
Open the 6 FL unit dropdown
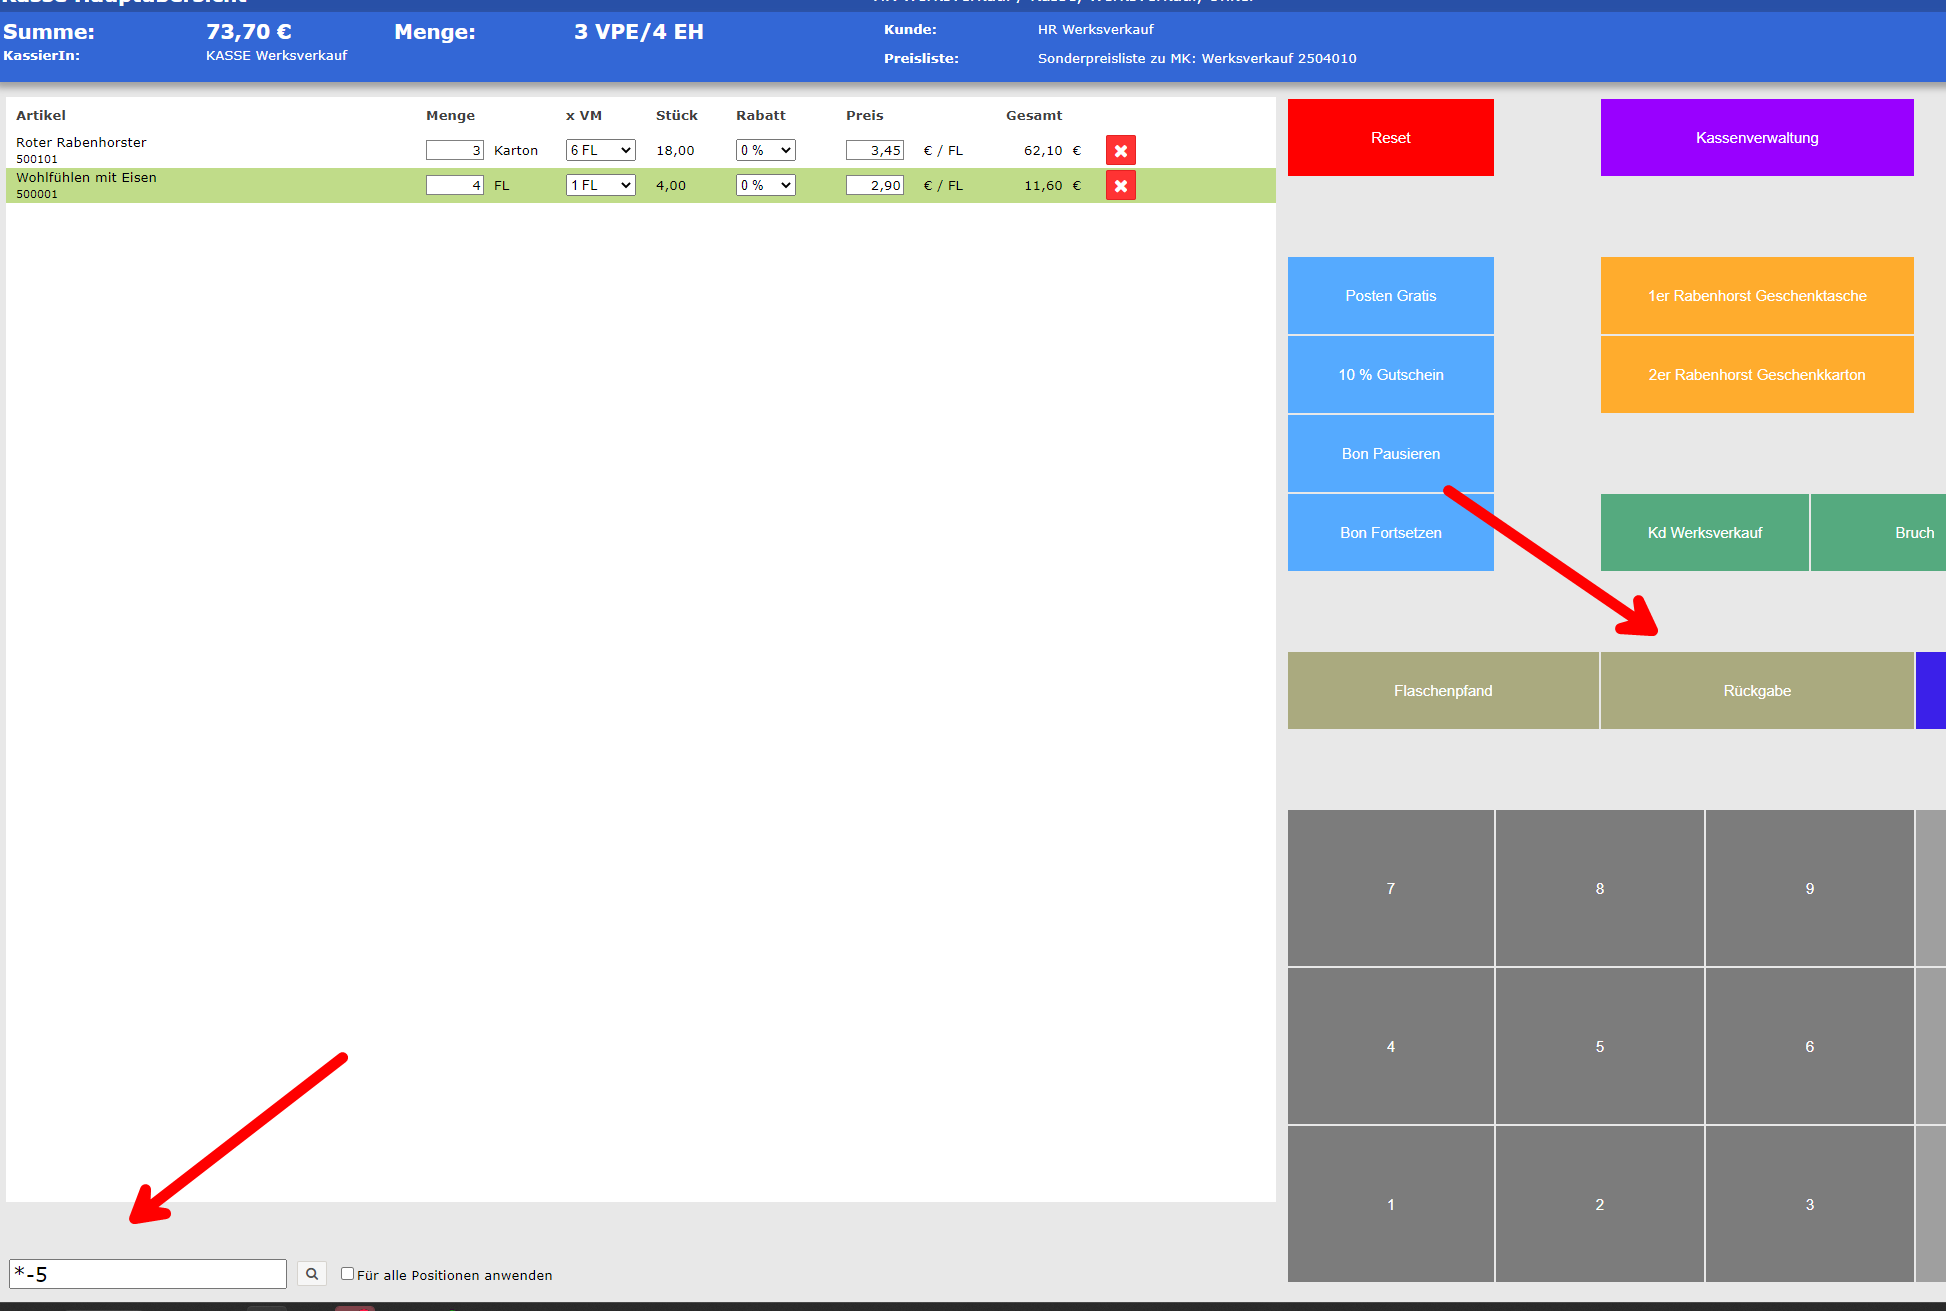coord(600,151)
